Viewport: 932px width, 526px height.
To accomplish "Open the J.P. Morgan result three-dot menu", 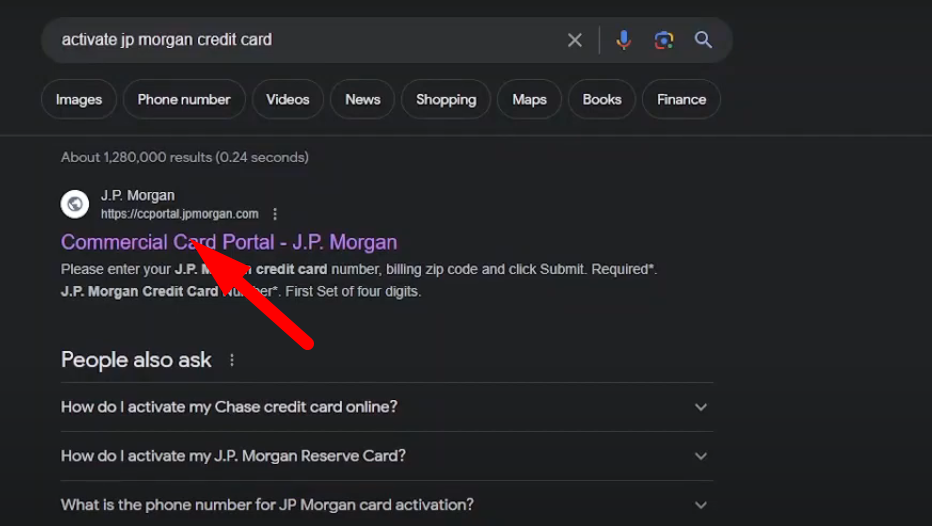I will (x=275, y=214).
